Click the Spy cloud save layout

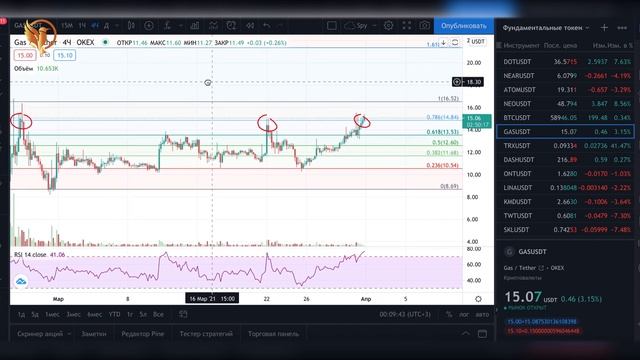pyautogui.click(x=356, y=26)
